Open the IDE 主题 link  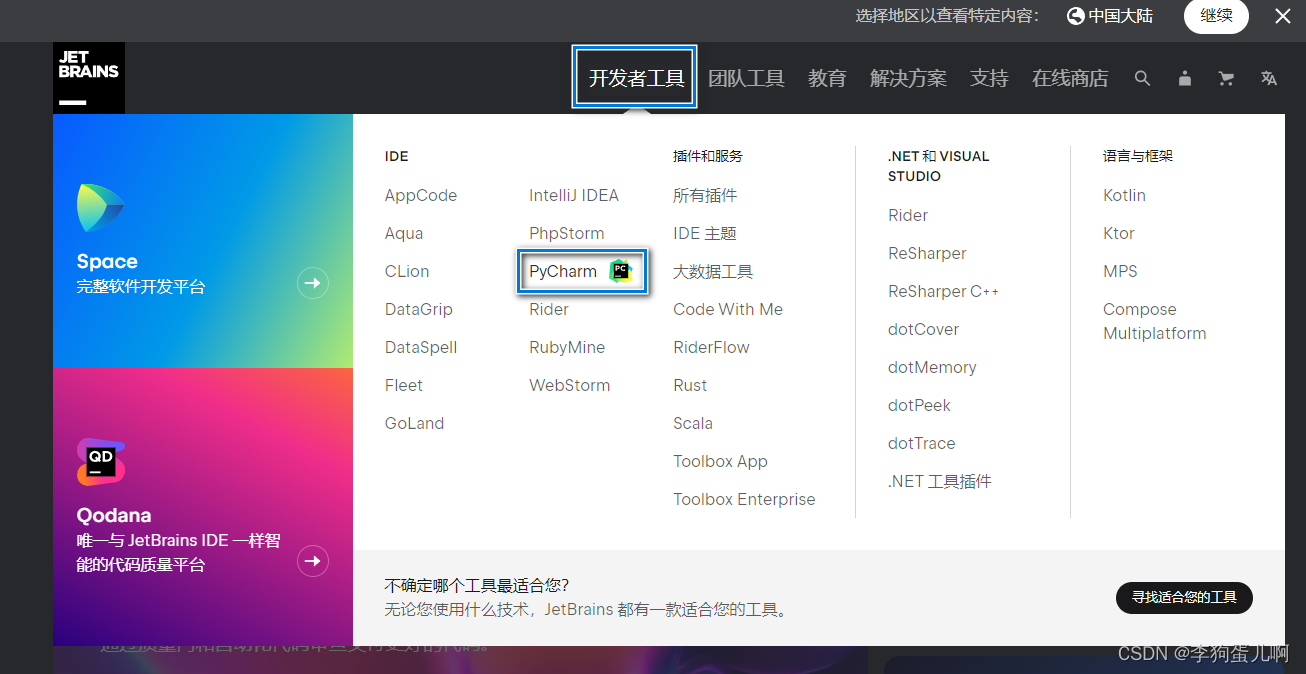[x=705, y=233]
